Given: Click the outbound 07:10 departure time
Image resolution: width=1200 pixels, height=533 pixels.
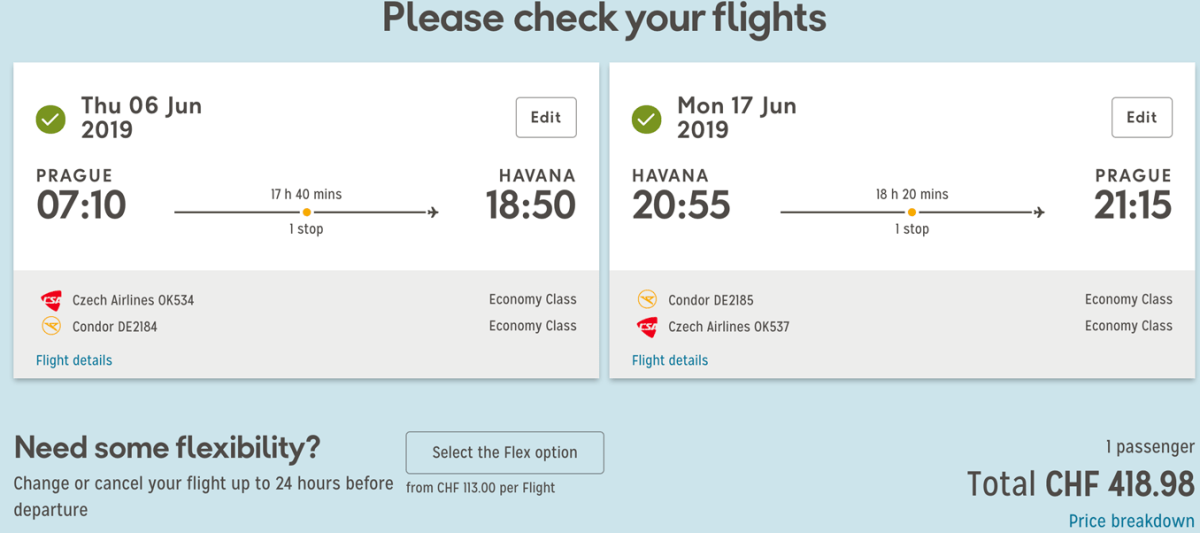Looking at the screenshot, I should pos(81,205).
